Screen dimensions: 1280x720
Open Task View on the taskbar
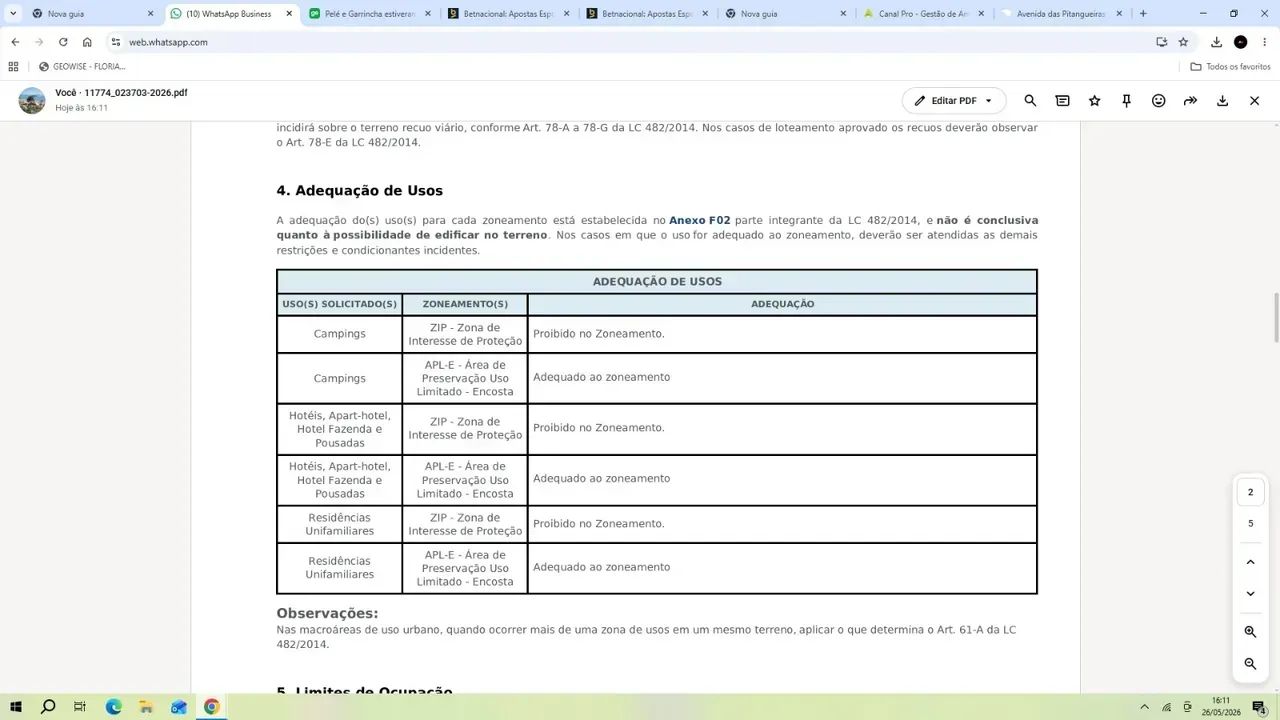tap(80, 707)
